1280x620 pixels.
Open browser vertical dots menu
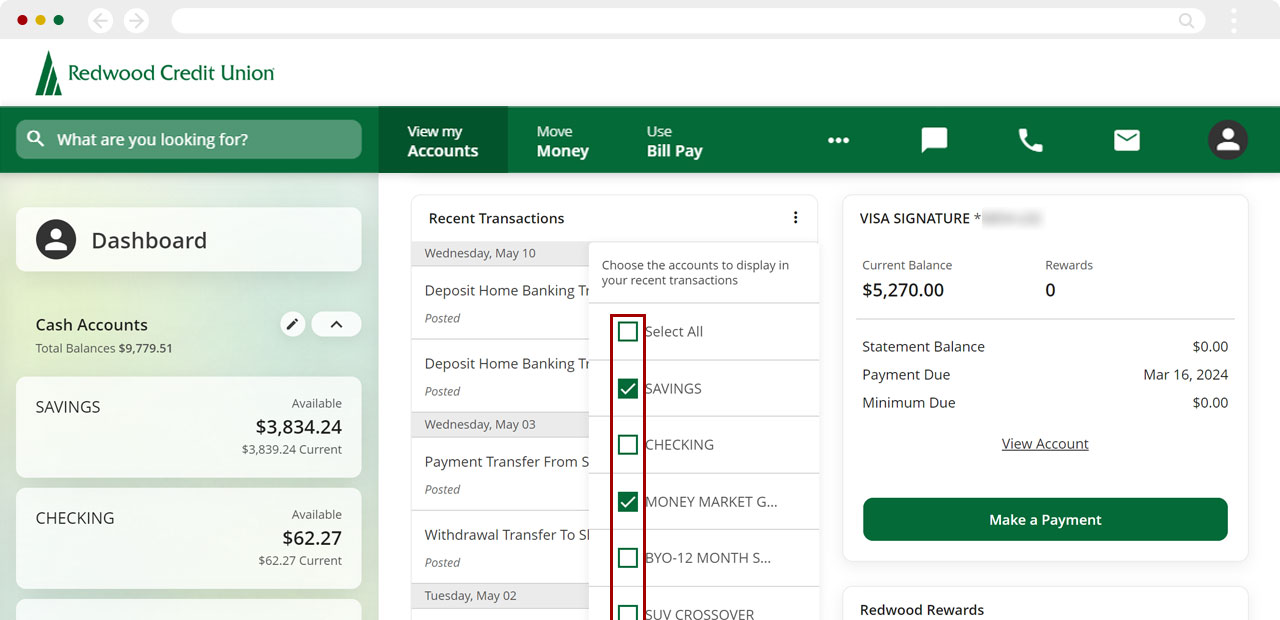click(1234, 20)
